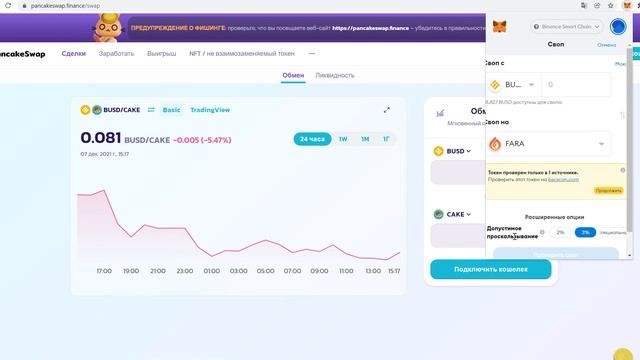Click the Отмена link in MetaMask swap

pos(607,45)
